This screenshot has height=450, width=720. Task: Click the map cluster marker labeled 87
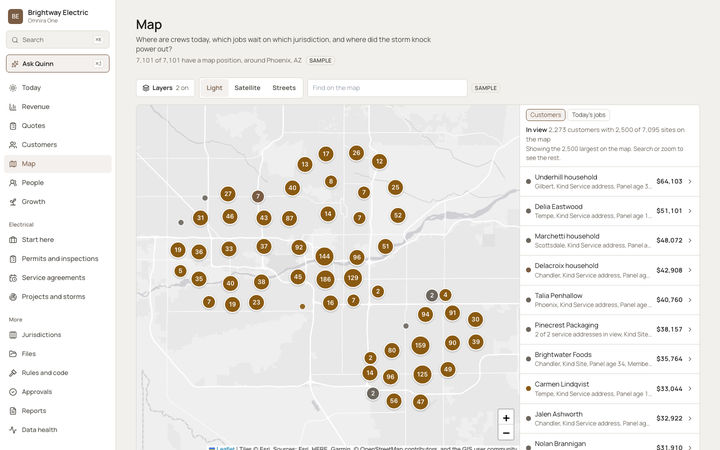click(x=289, y=219)
